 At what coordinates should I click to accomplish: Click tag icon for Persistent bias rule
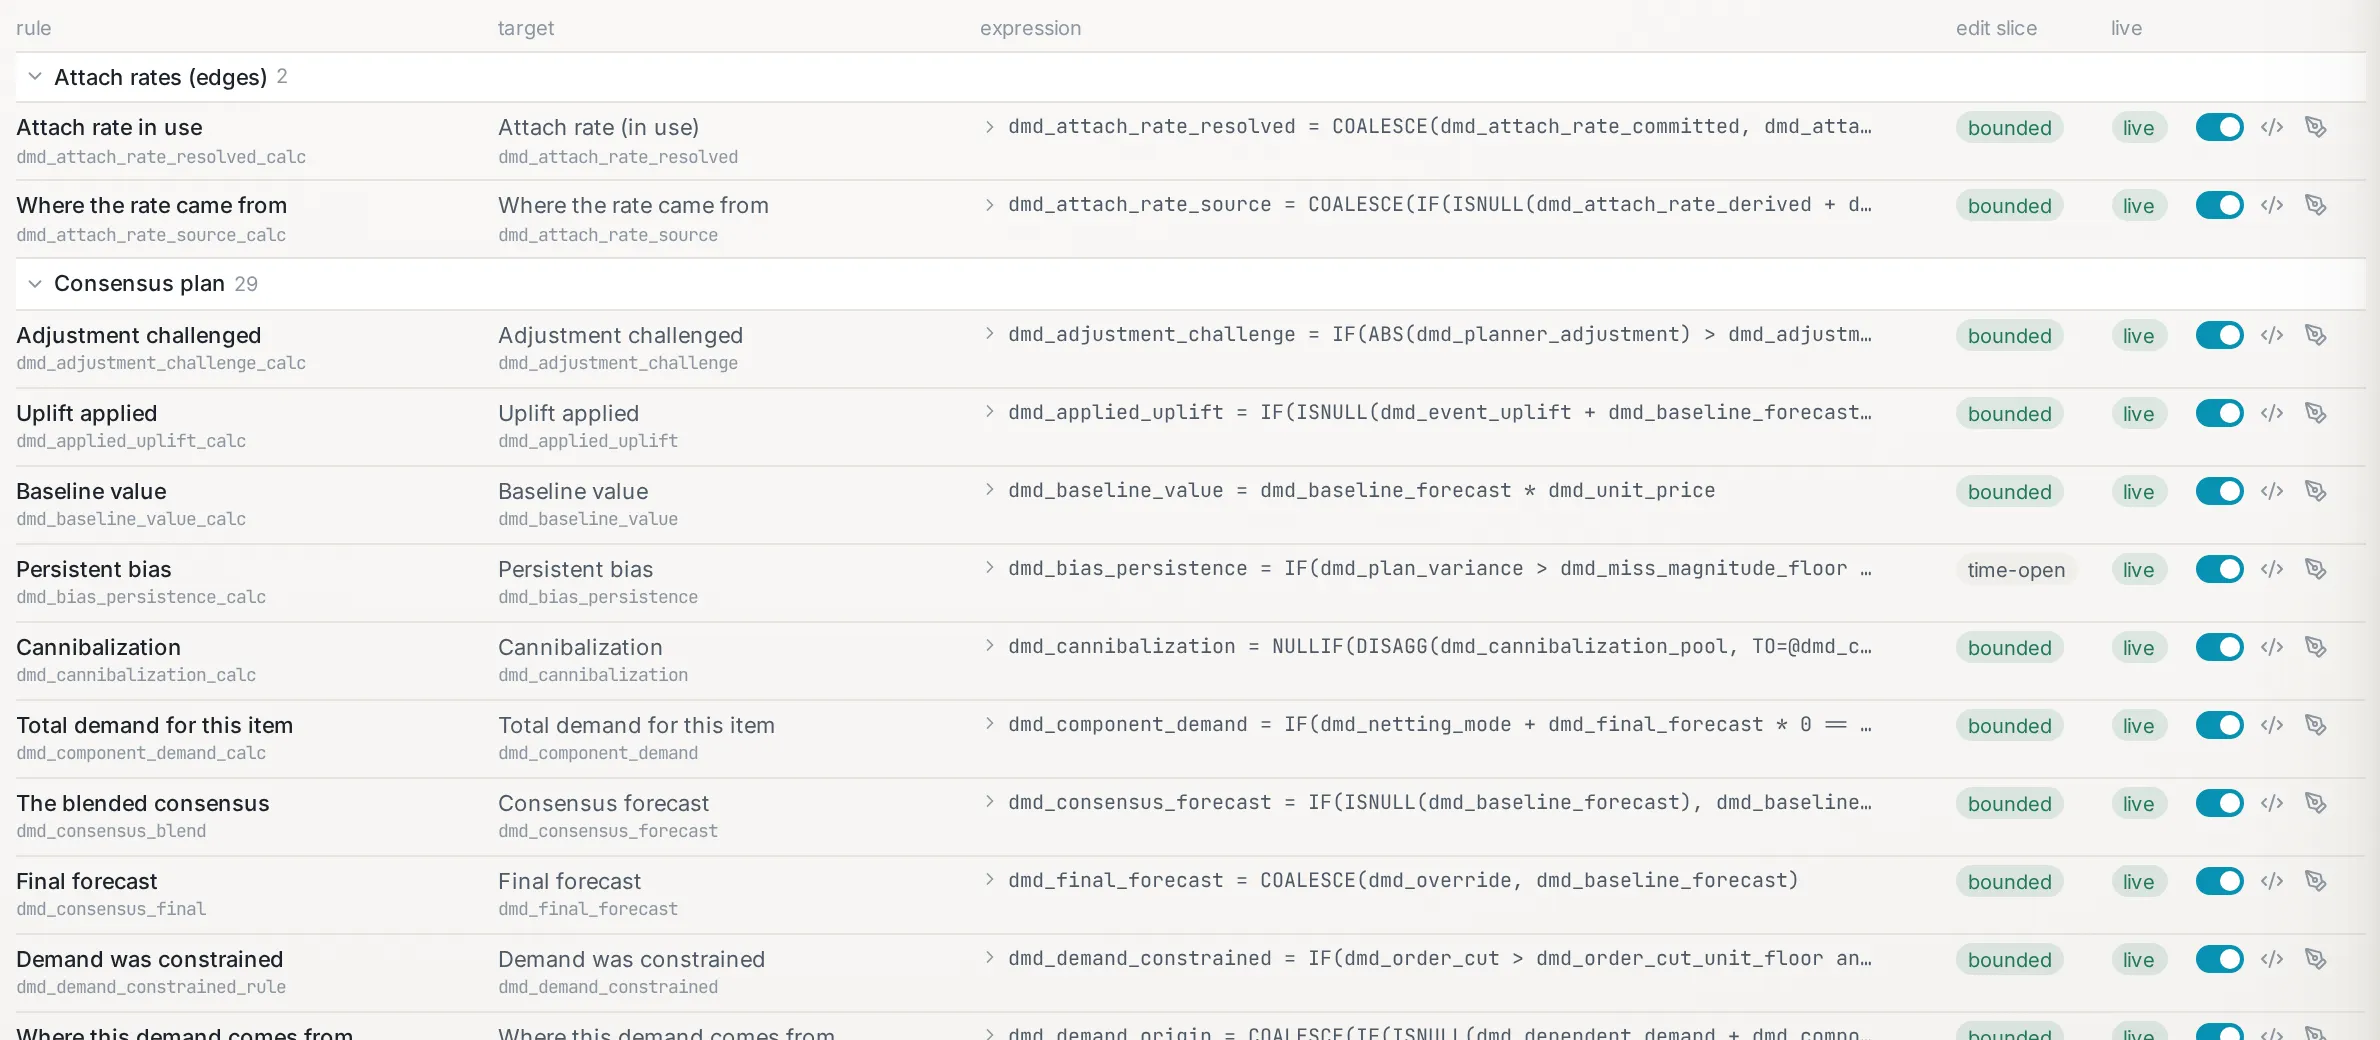pyautogui.click(x=2316, y=569)
